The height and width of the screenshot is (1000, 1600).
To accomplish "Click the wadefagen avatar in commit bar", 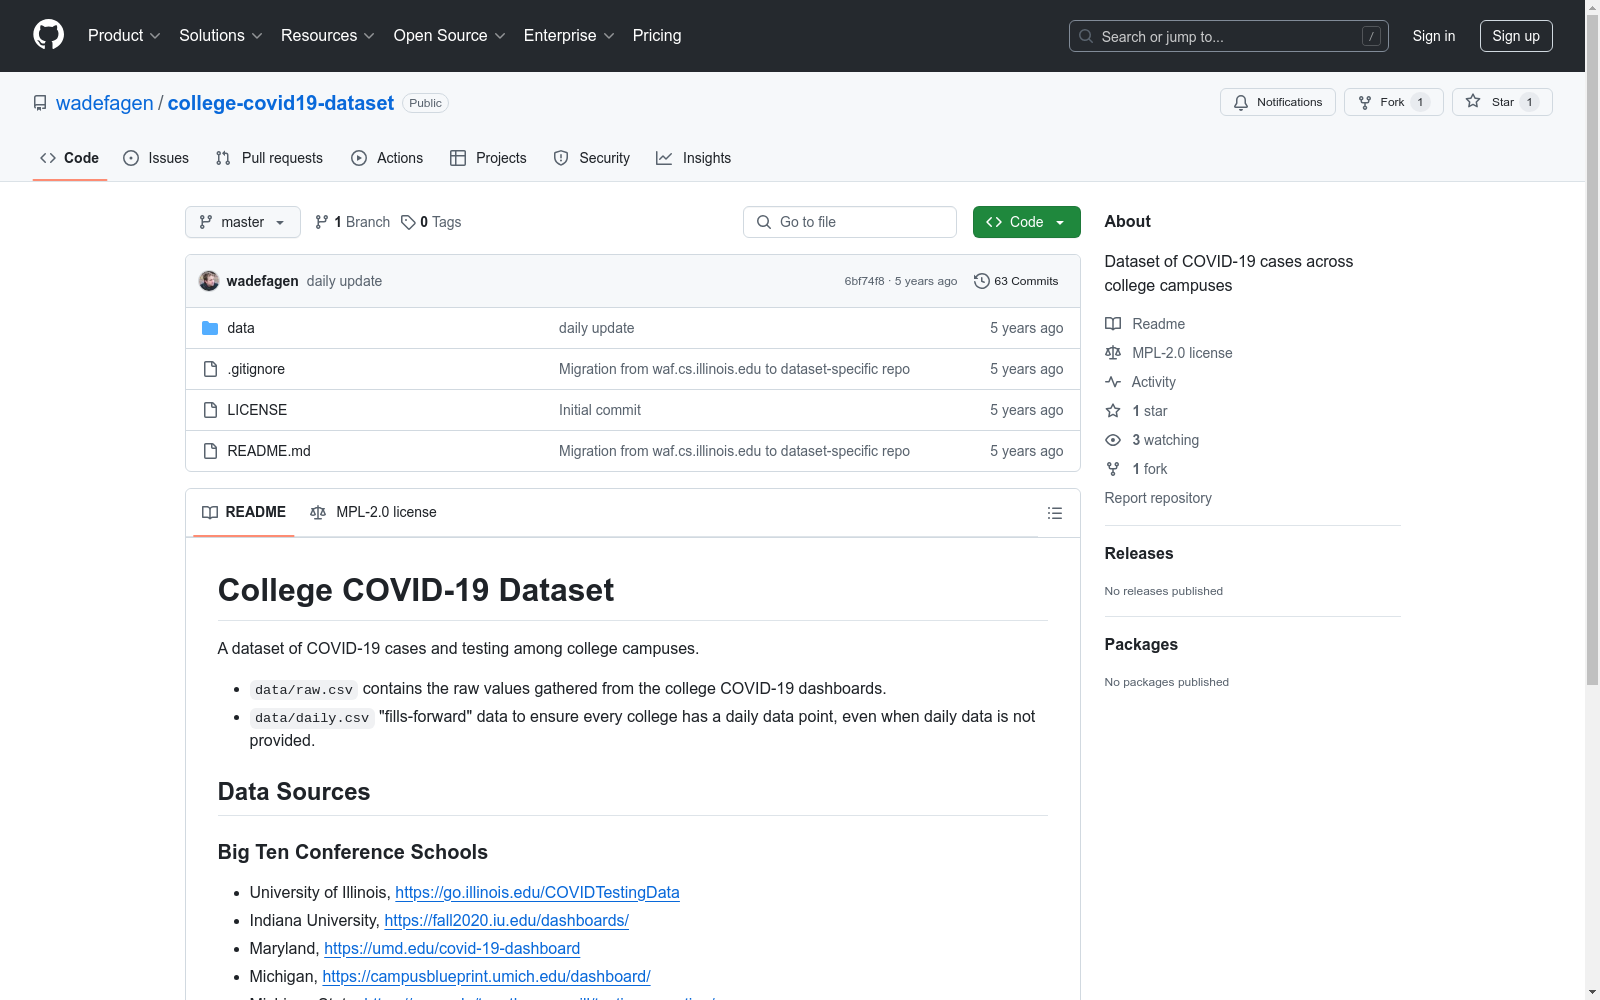I will [209, 281].
